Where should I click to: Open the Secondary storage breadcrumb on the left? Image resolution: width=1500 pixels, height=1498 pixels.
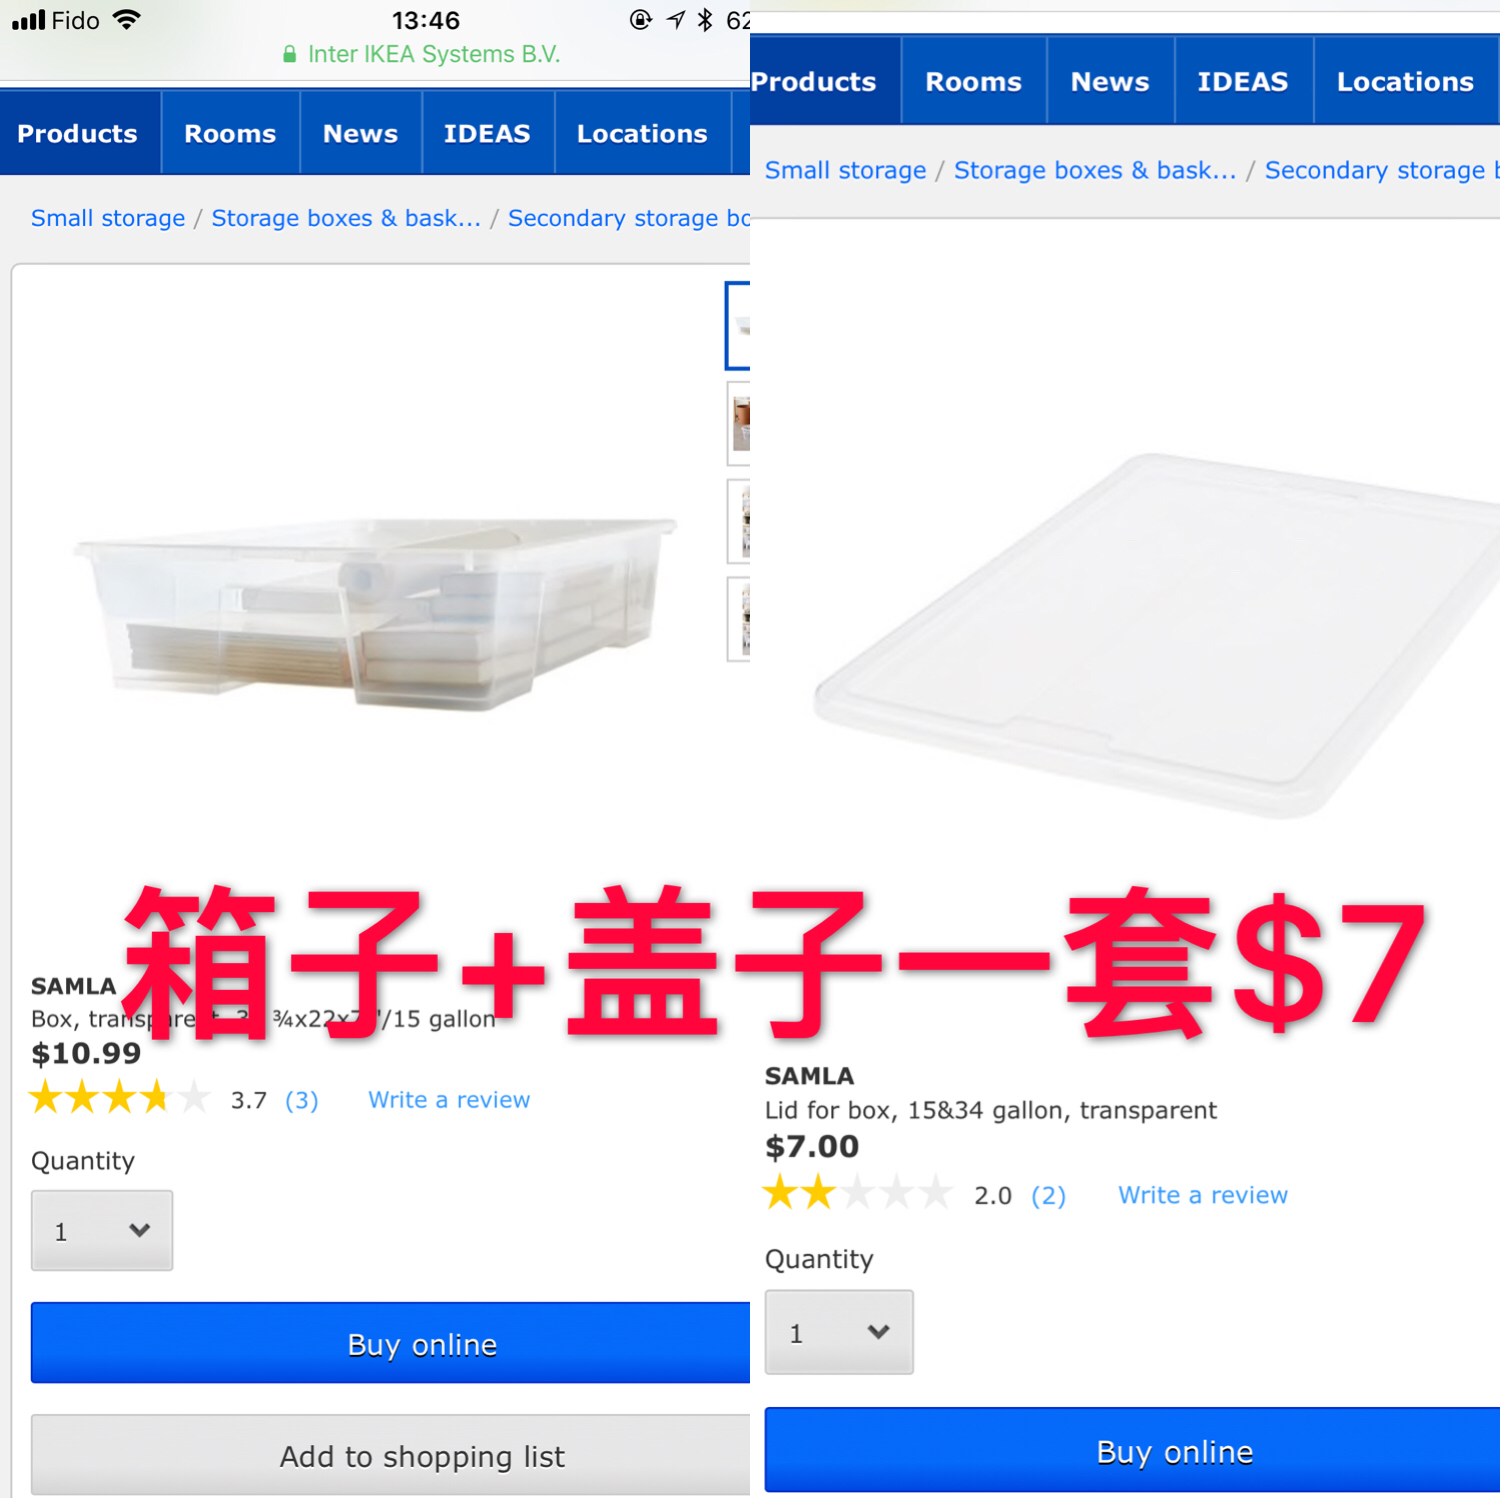pos(629,218)
